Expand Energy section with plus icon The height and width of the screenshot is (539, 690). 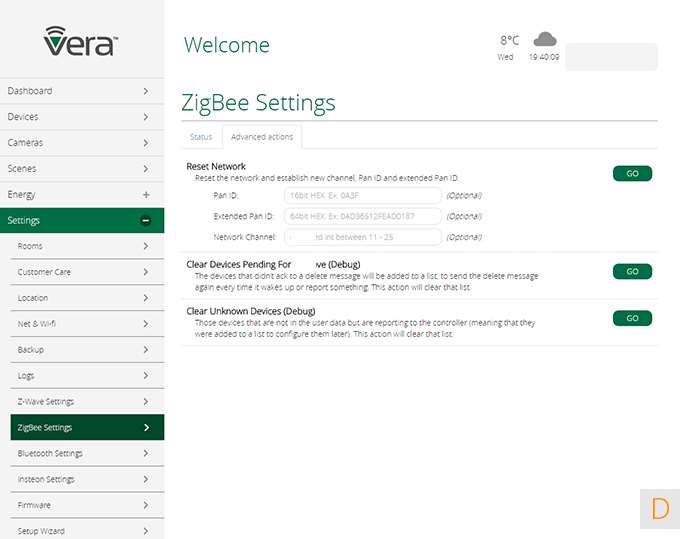pos(146,194)
